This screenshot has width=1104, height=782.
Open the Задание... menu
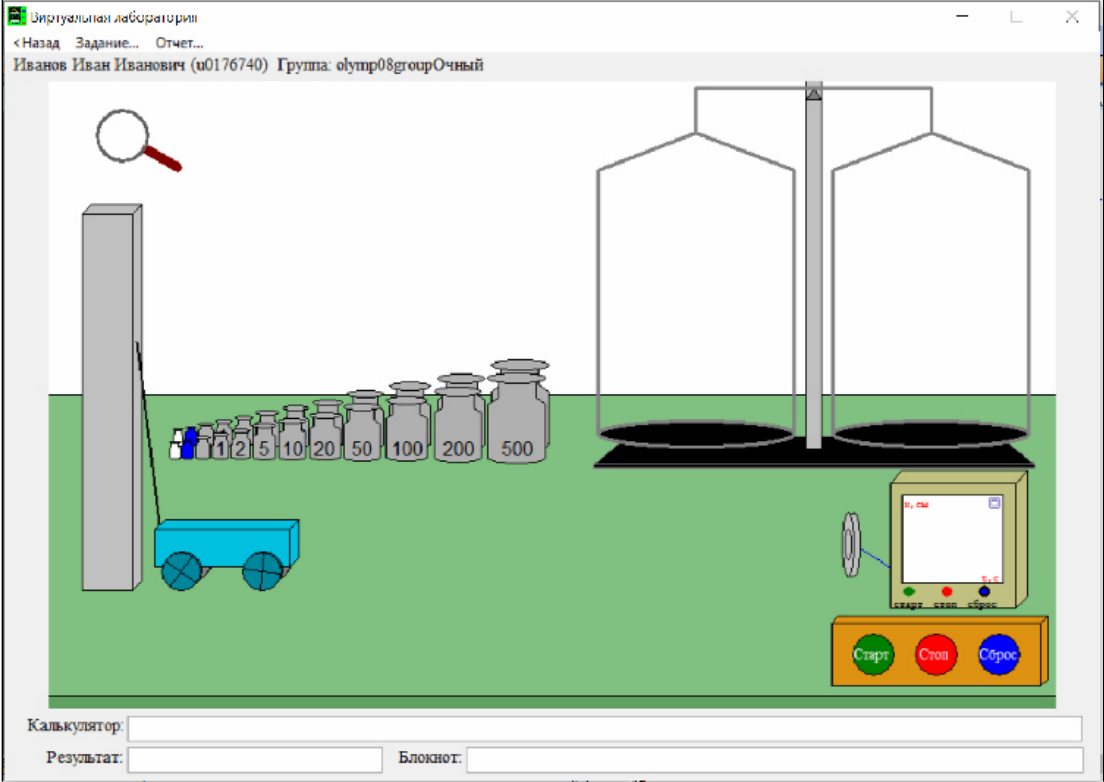pyautogui.click(x=107, y=43)
